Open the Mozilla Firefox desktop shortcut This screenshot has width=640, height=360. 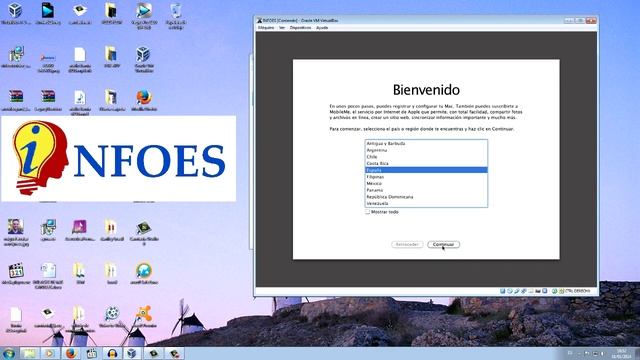[x=144, y=98]
